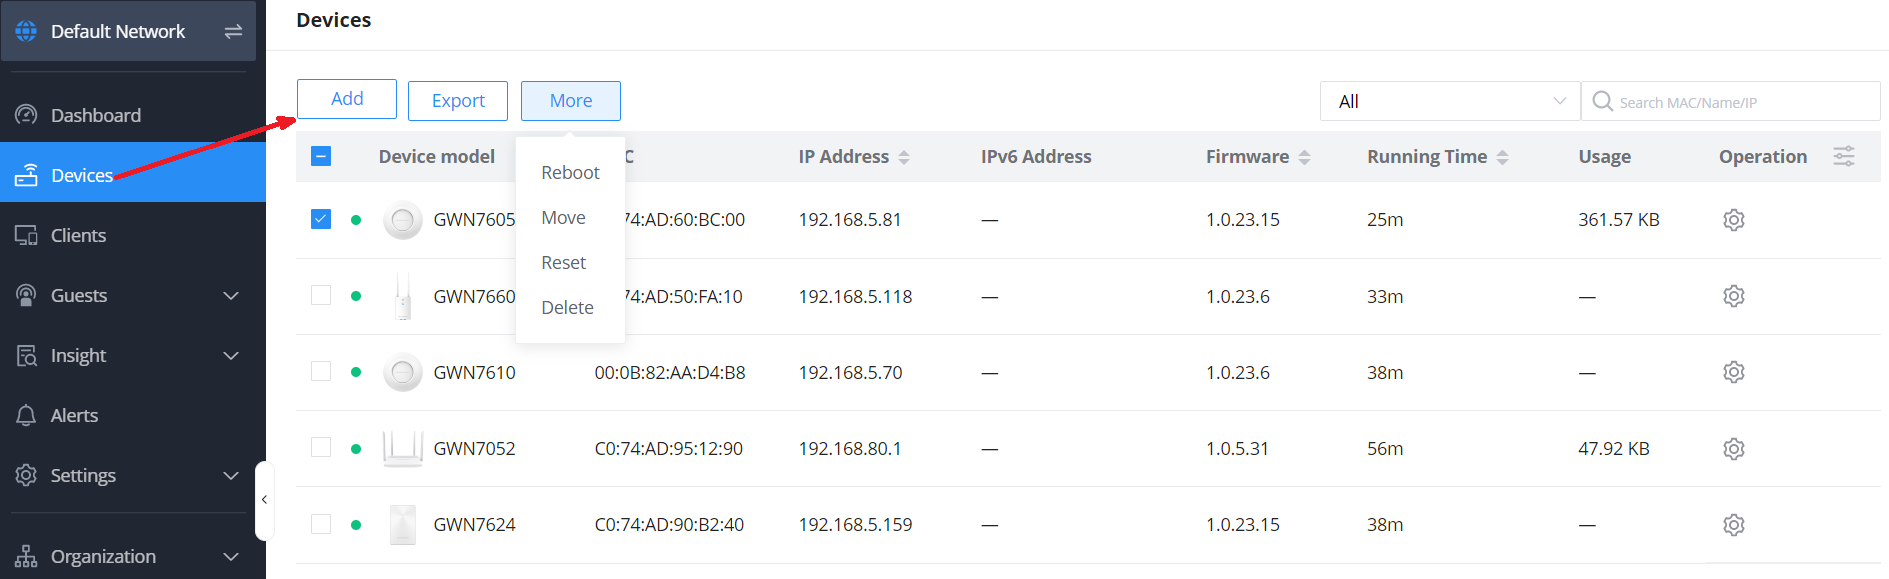The height and width of the screenshot is (579, 1889).
Task: Expand the Guests sidebar section
Action: click(78, 295)
